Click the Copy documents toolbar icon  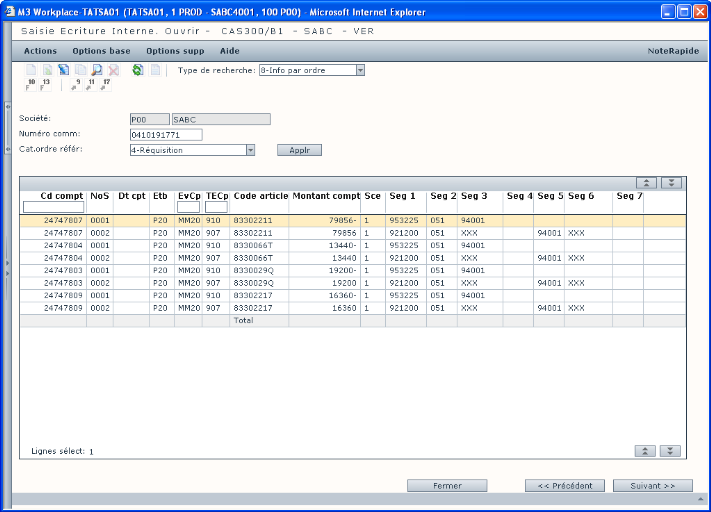(81, 70)
